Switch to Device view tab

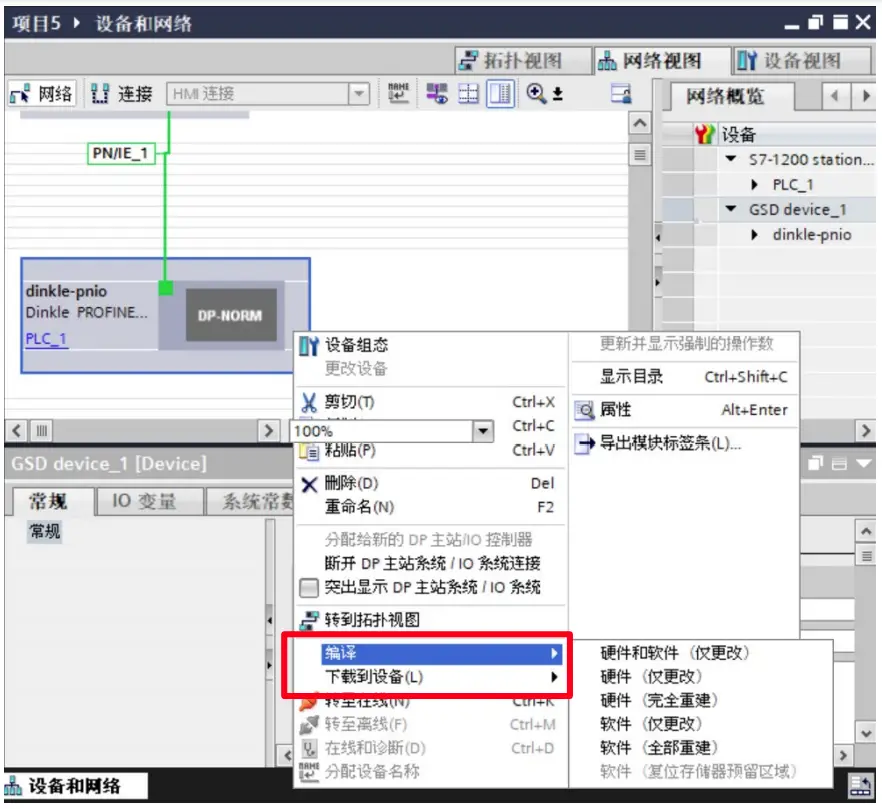click(x=802, y=60)
